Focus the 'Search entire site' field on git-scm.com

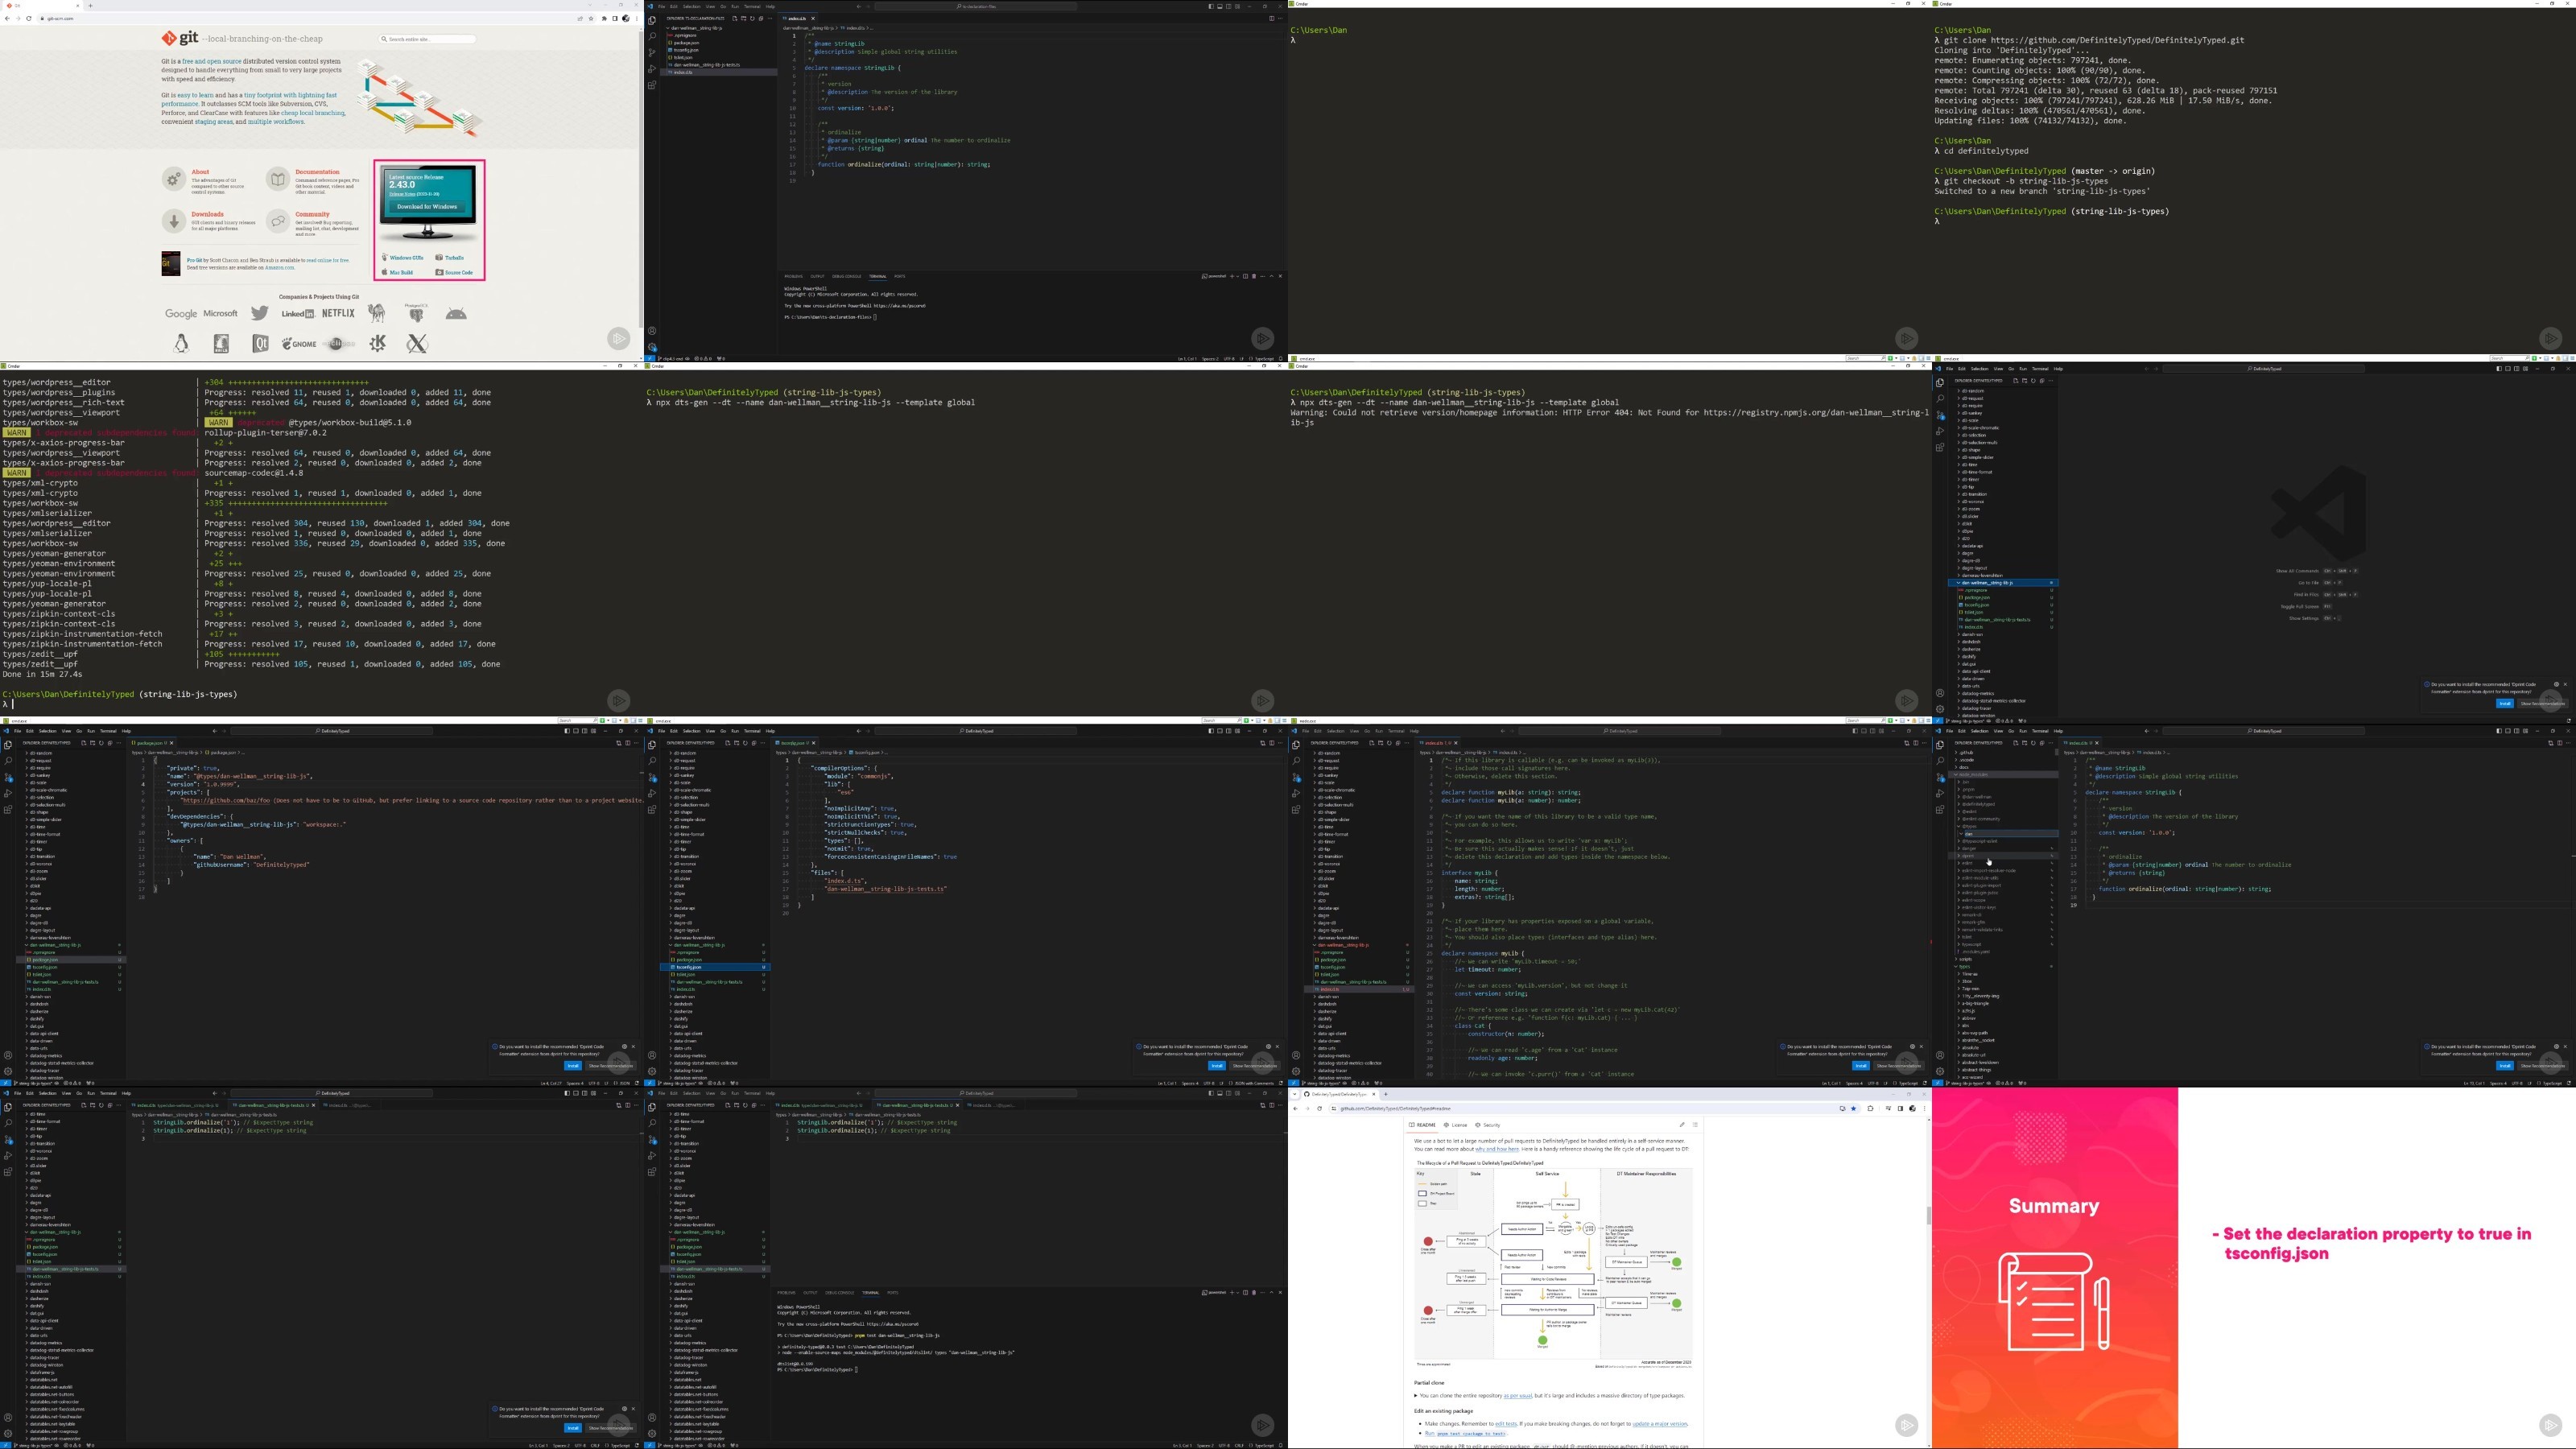pyautogui.click(x=427, y=39)
